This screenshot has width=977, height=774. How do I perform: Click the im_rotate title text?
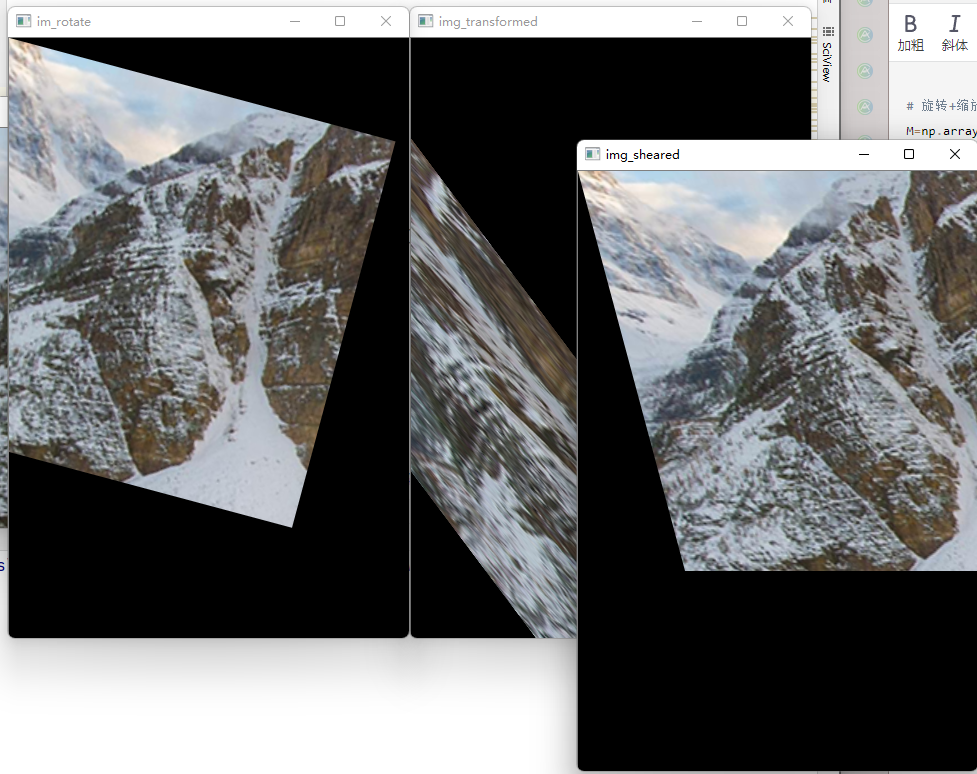(x=64, y=22)
